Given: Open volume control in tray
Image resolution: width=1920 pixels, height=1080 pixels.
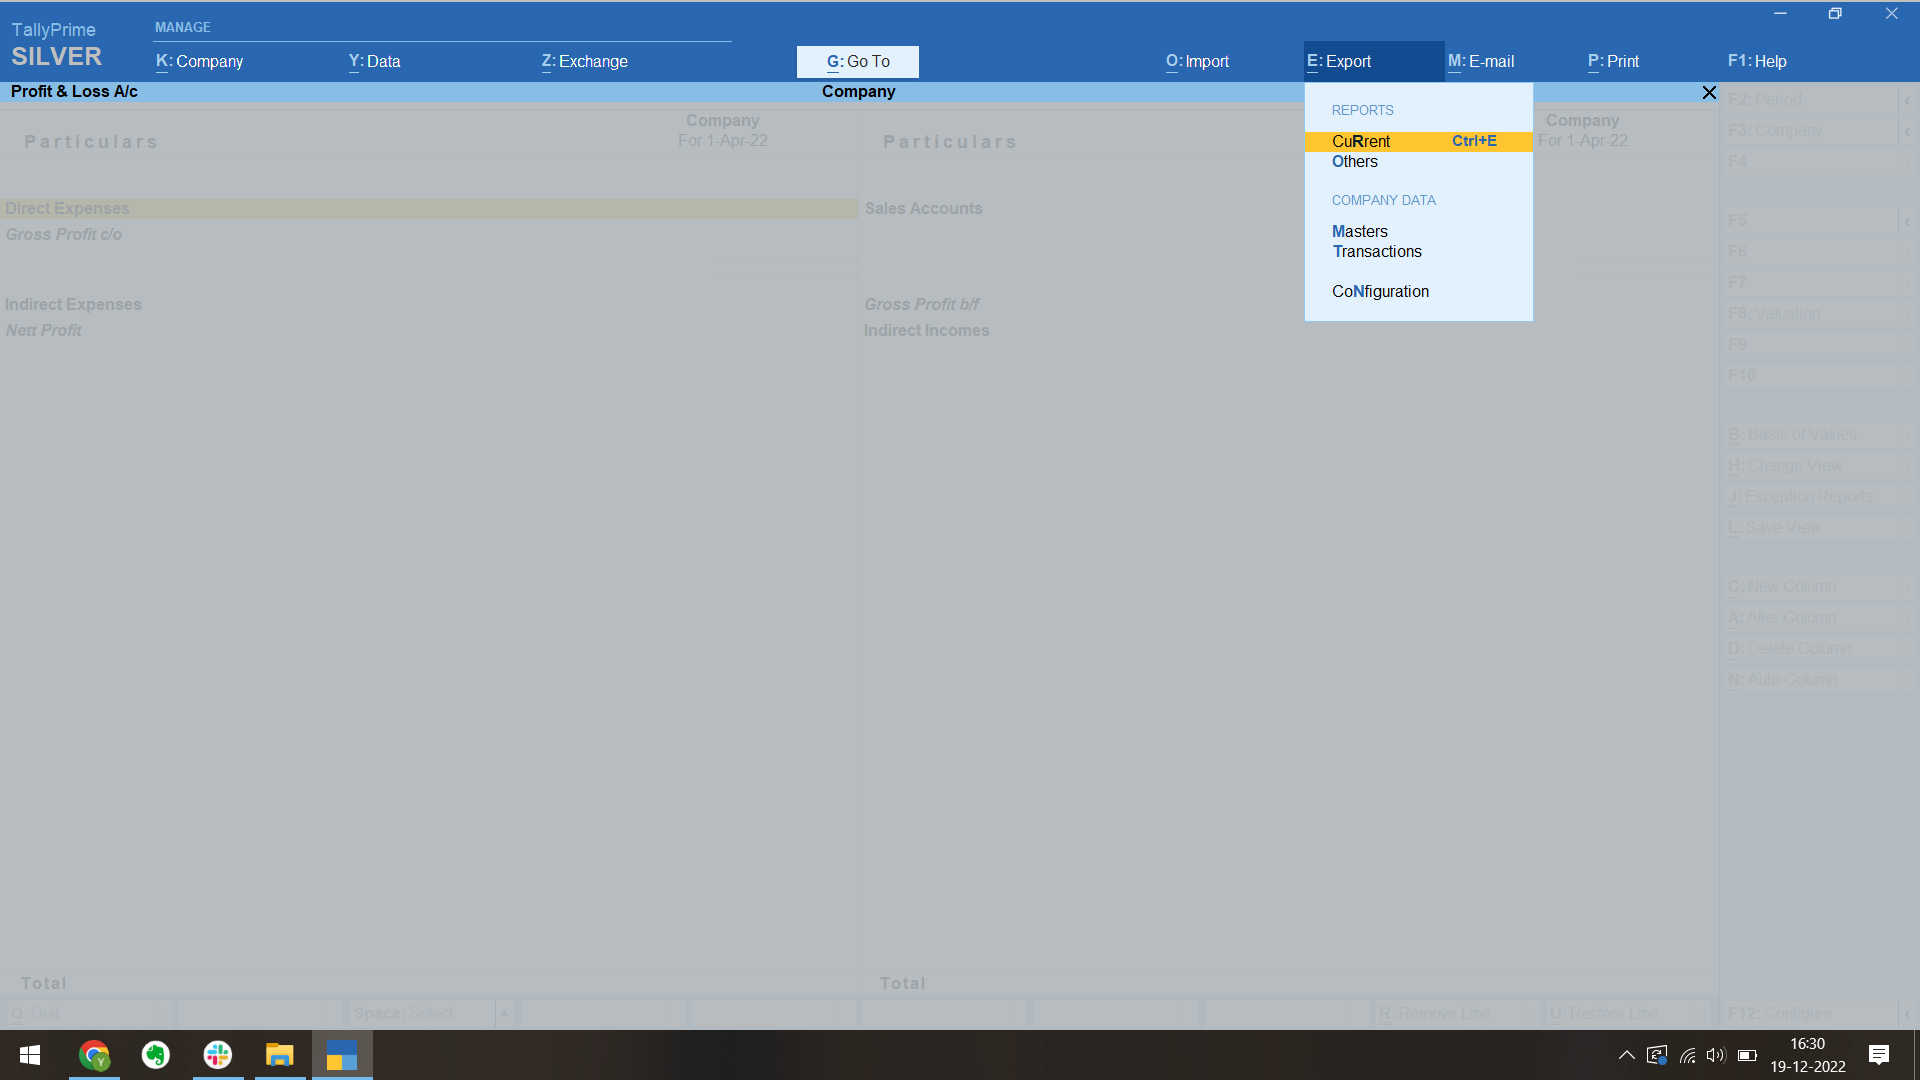Looking at the screenshot, I should pos(1716,1055).
